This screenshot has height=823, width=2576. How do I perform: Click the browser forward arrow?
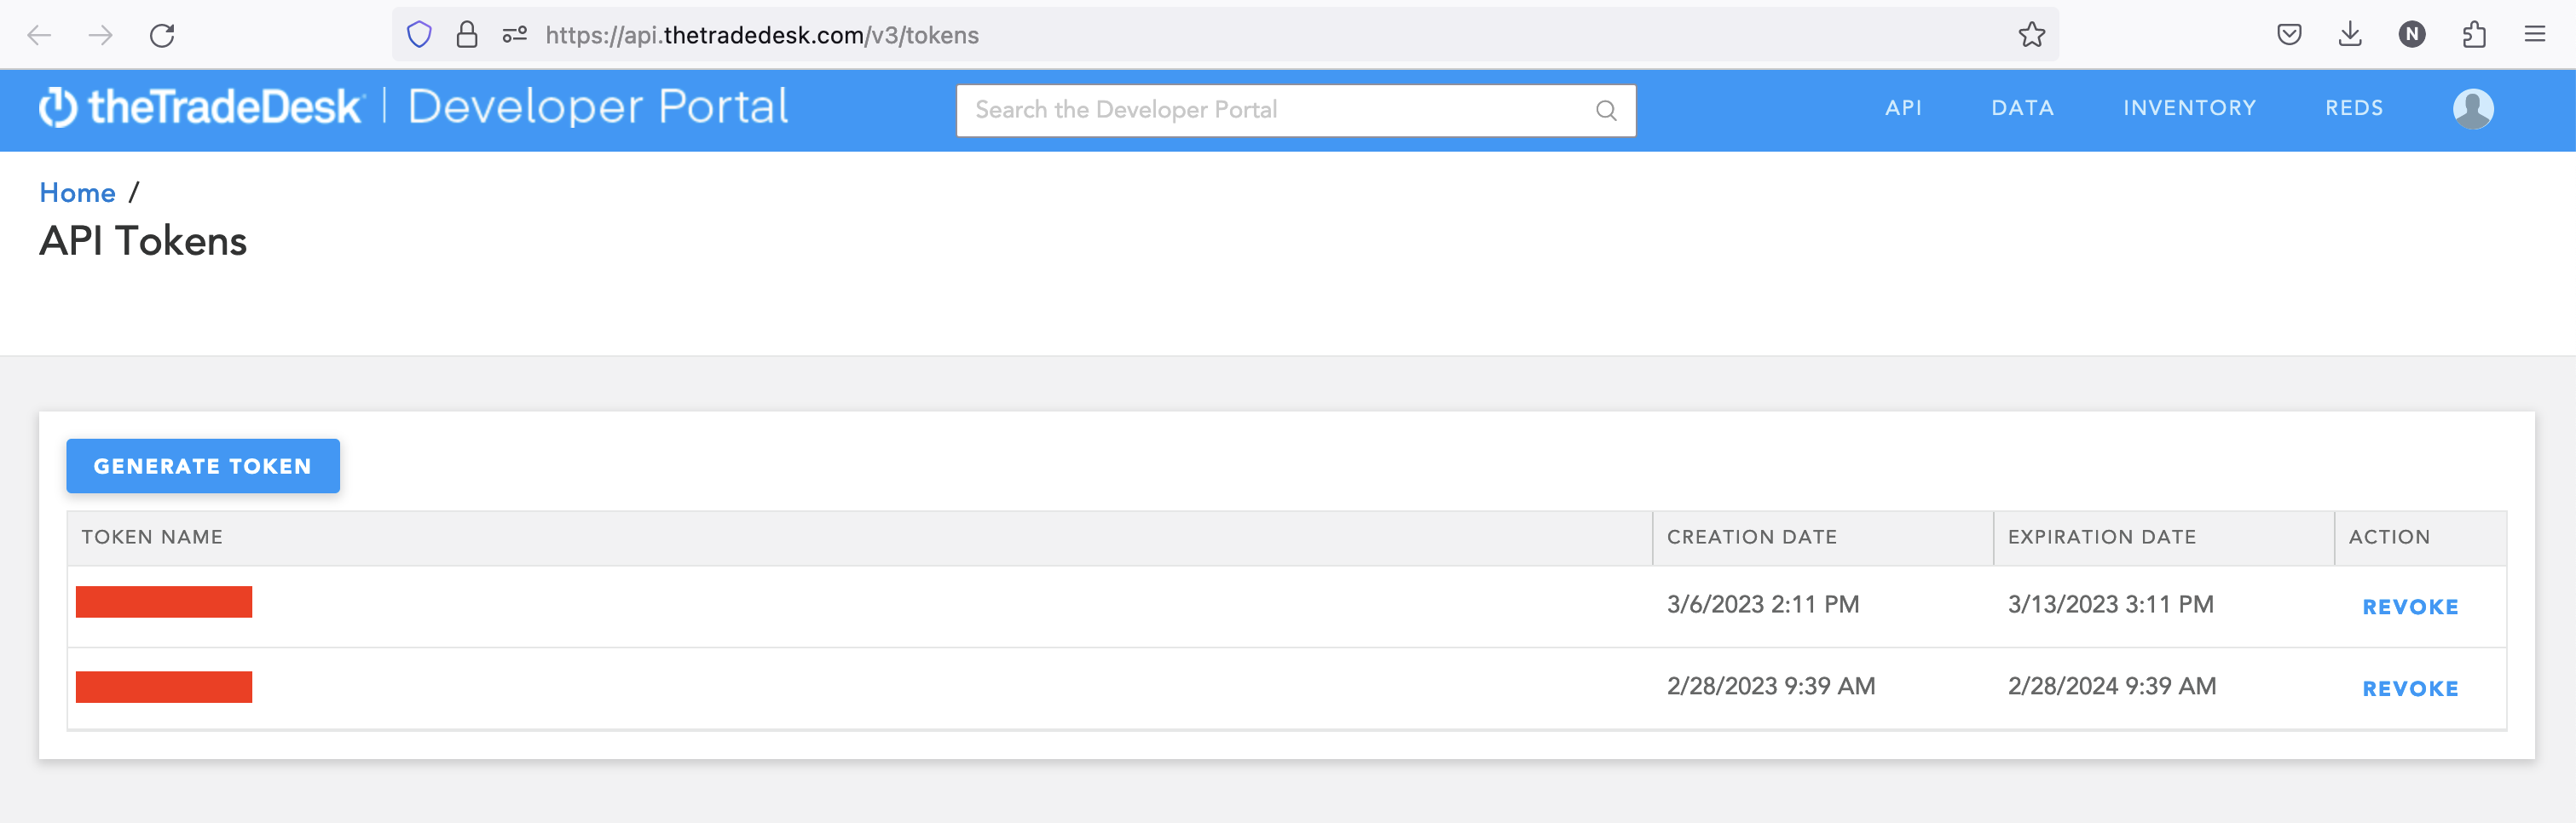coord(100,36)
